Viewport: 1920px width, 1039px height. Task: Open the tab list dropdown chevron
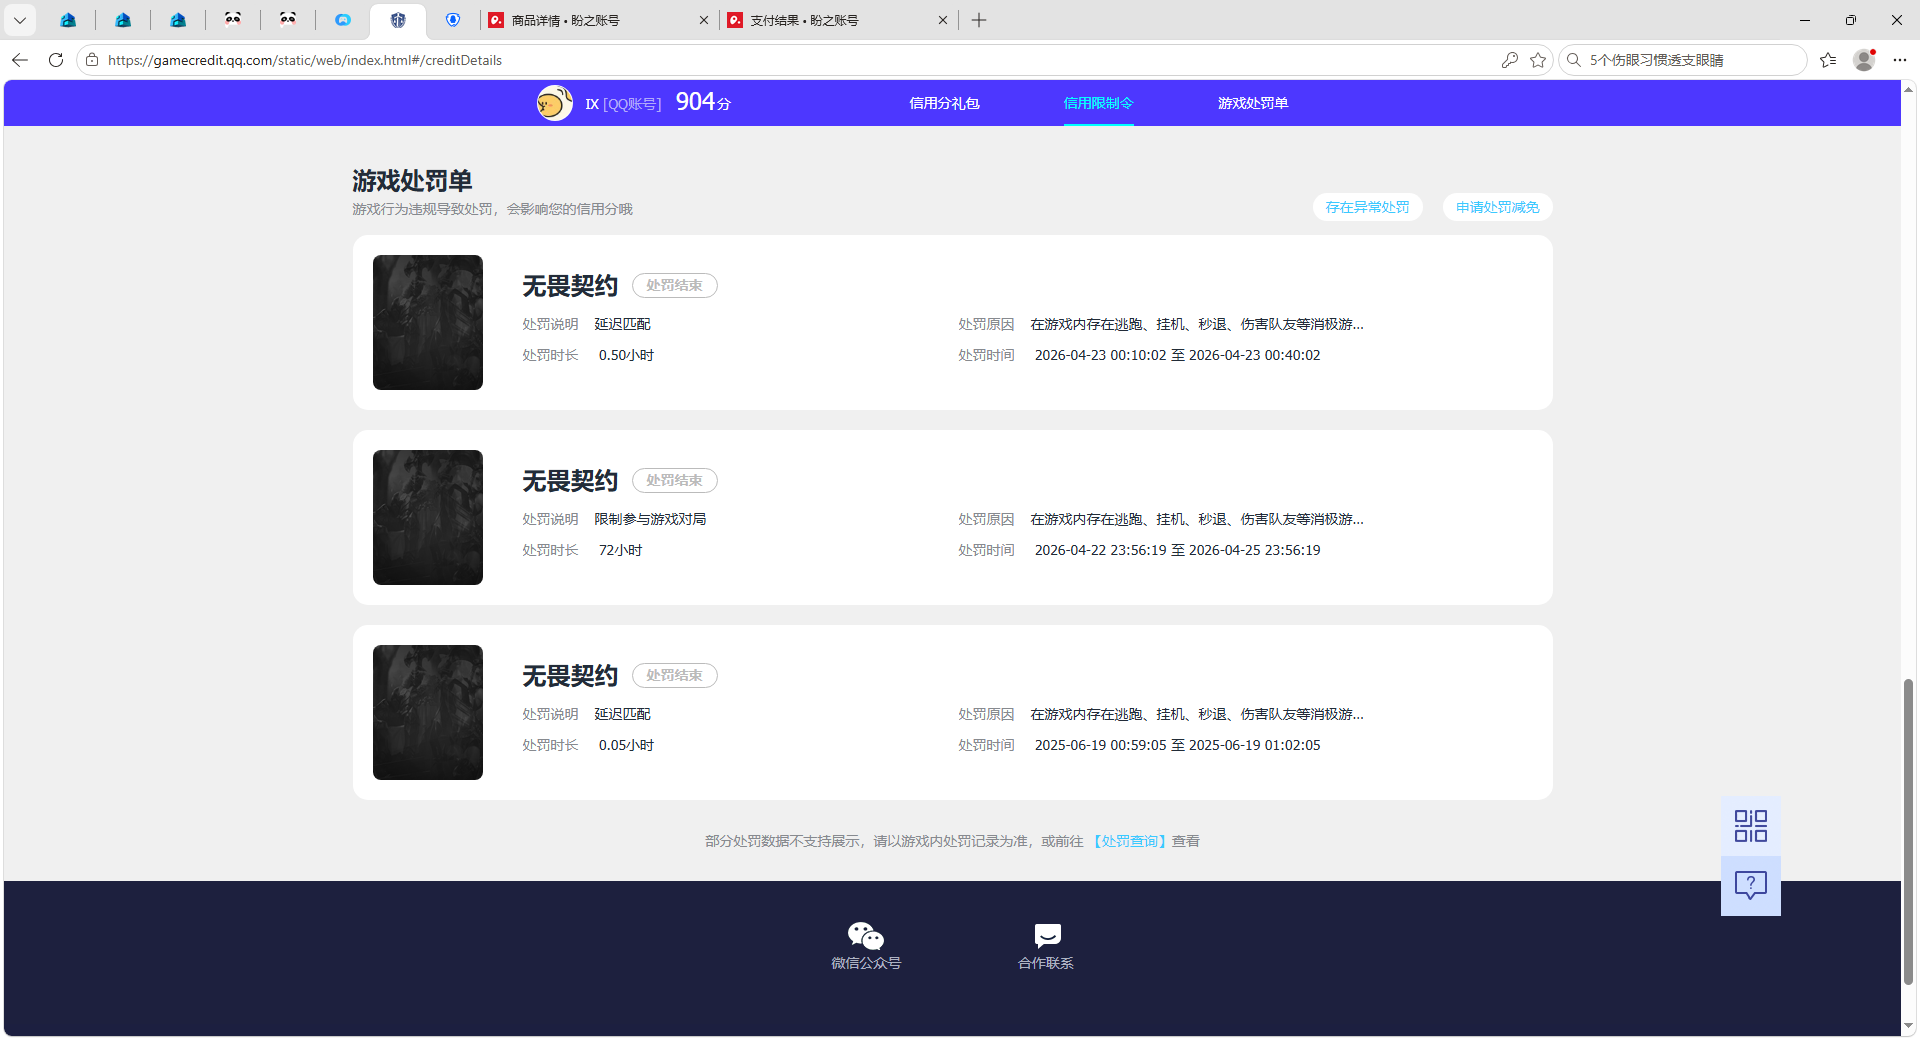pyautogui.click(x=20, y=20)
